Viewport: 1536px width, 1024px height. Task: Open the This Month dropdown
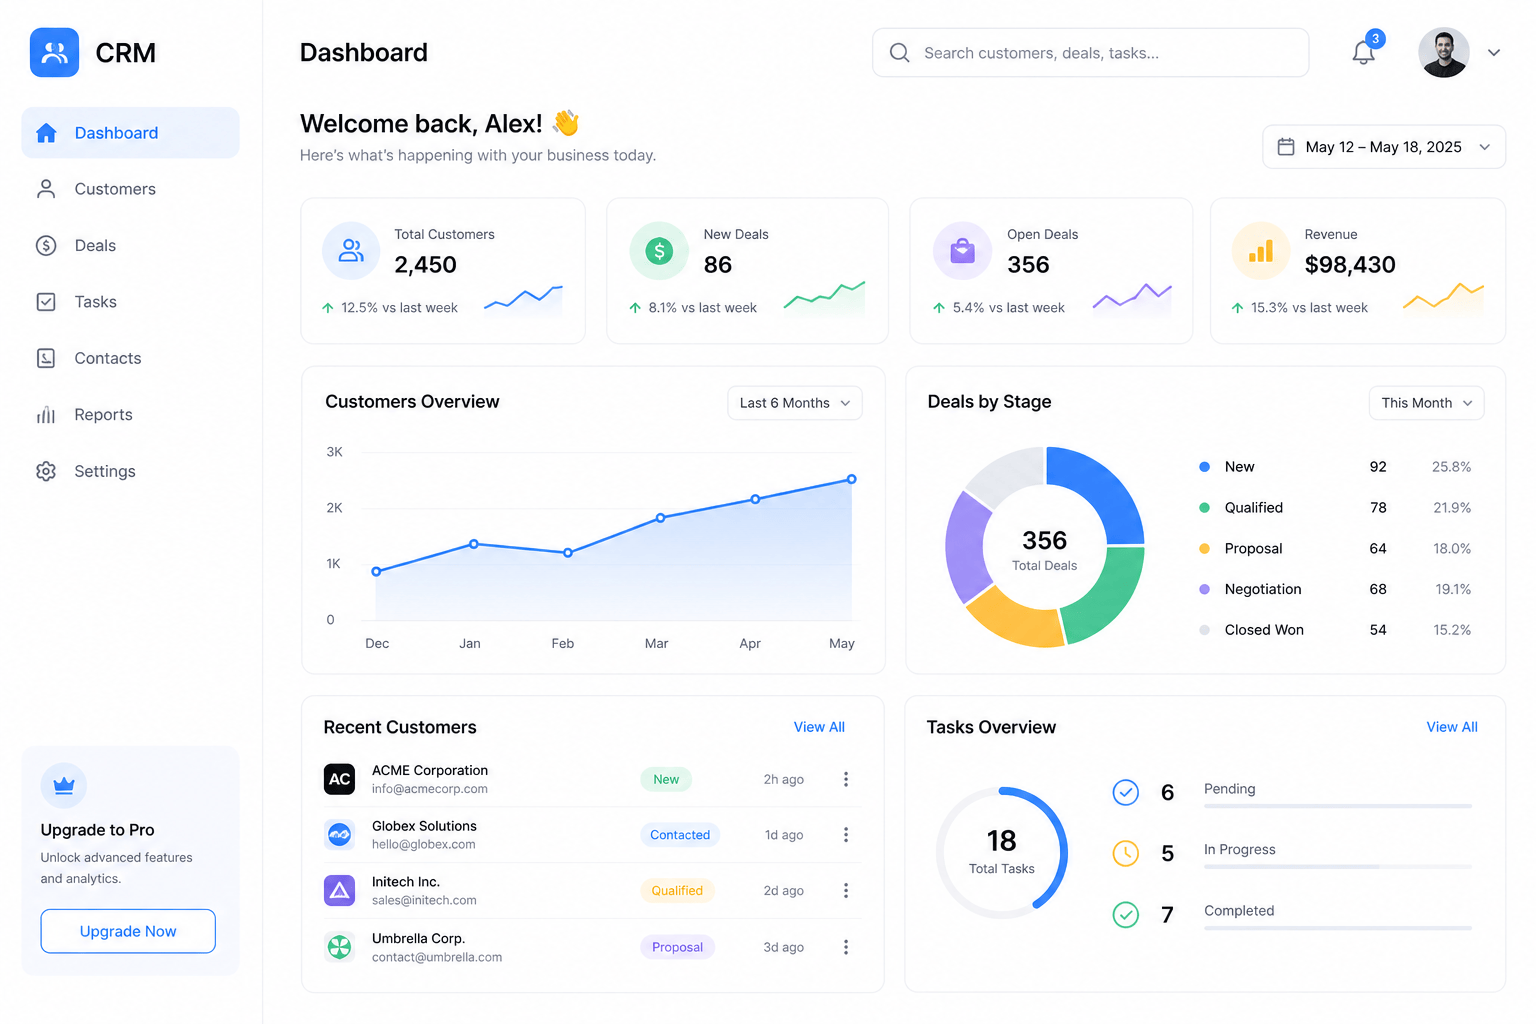coord(1426,403)
